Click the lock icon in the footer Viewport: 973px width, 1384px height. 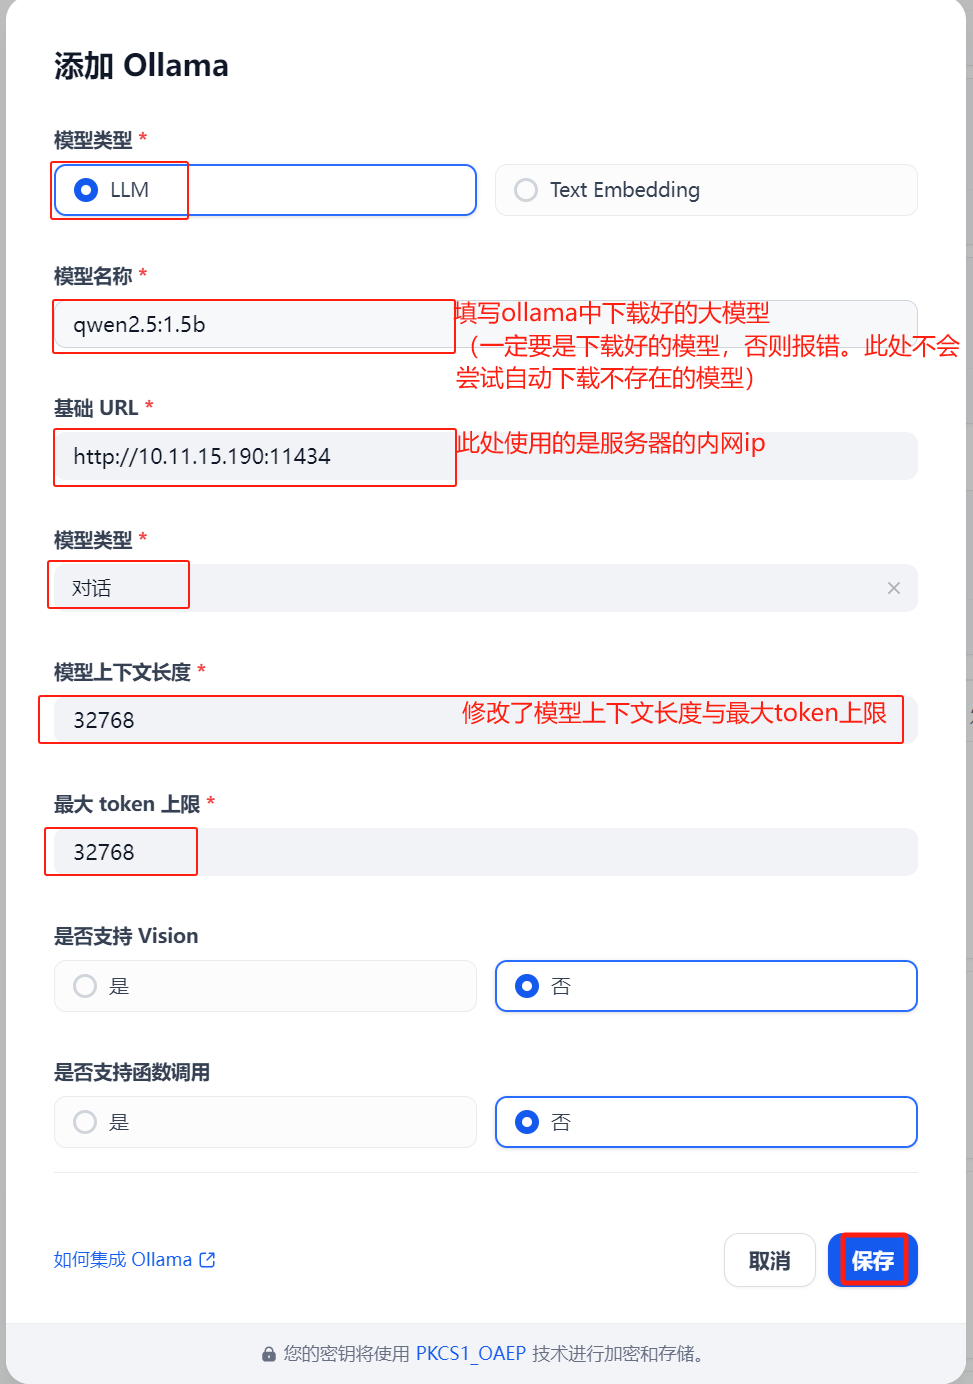268,1354
